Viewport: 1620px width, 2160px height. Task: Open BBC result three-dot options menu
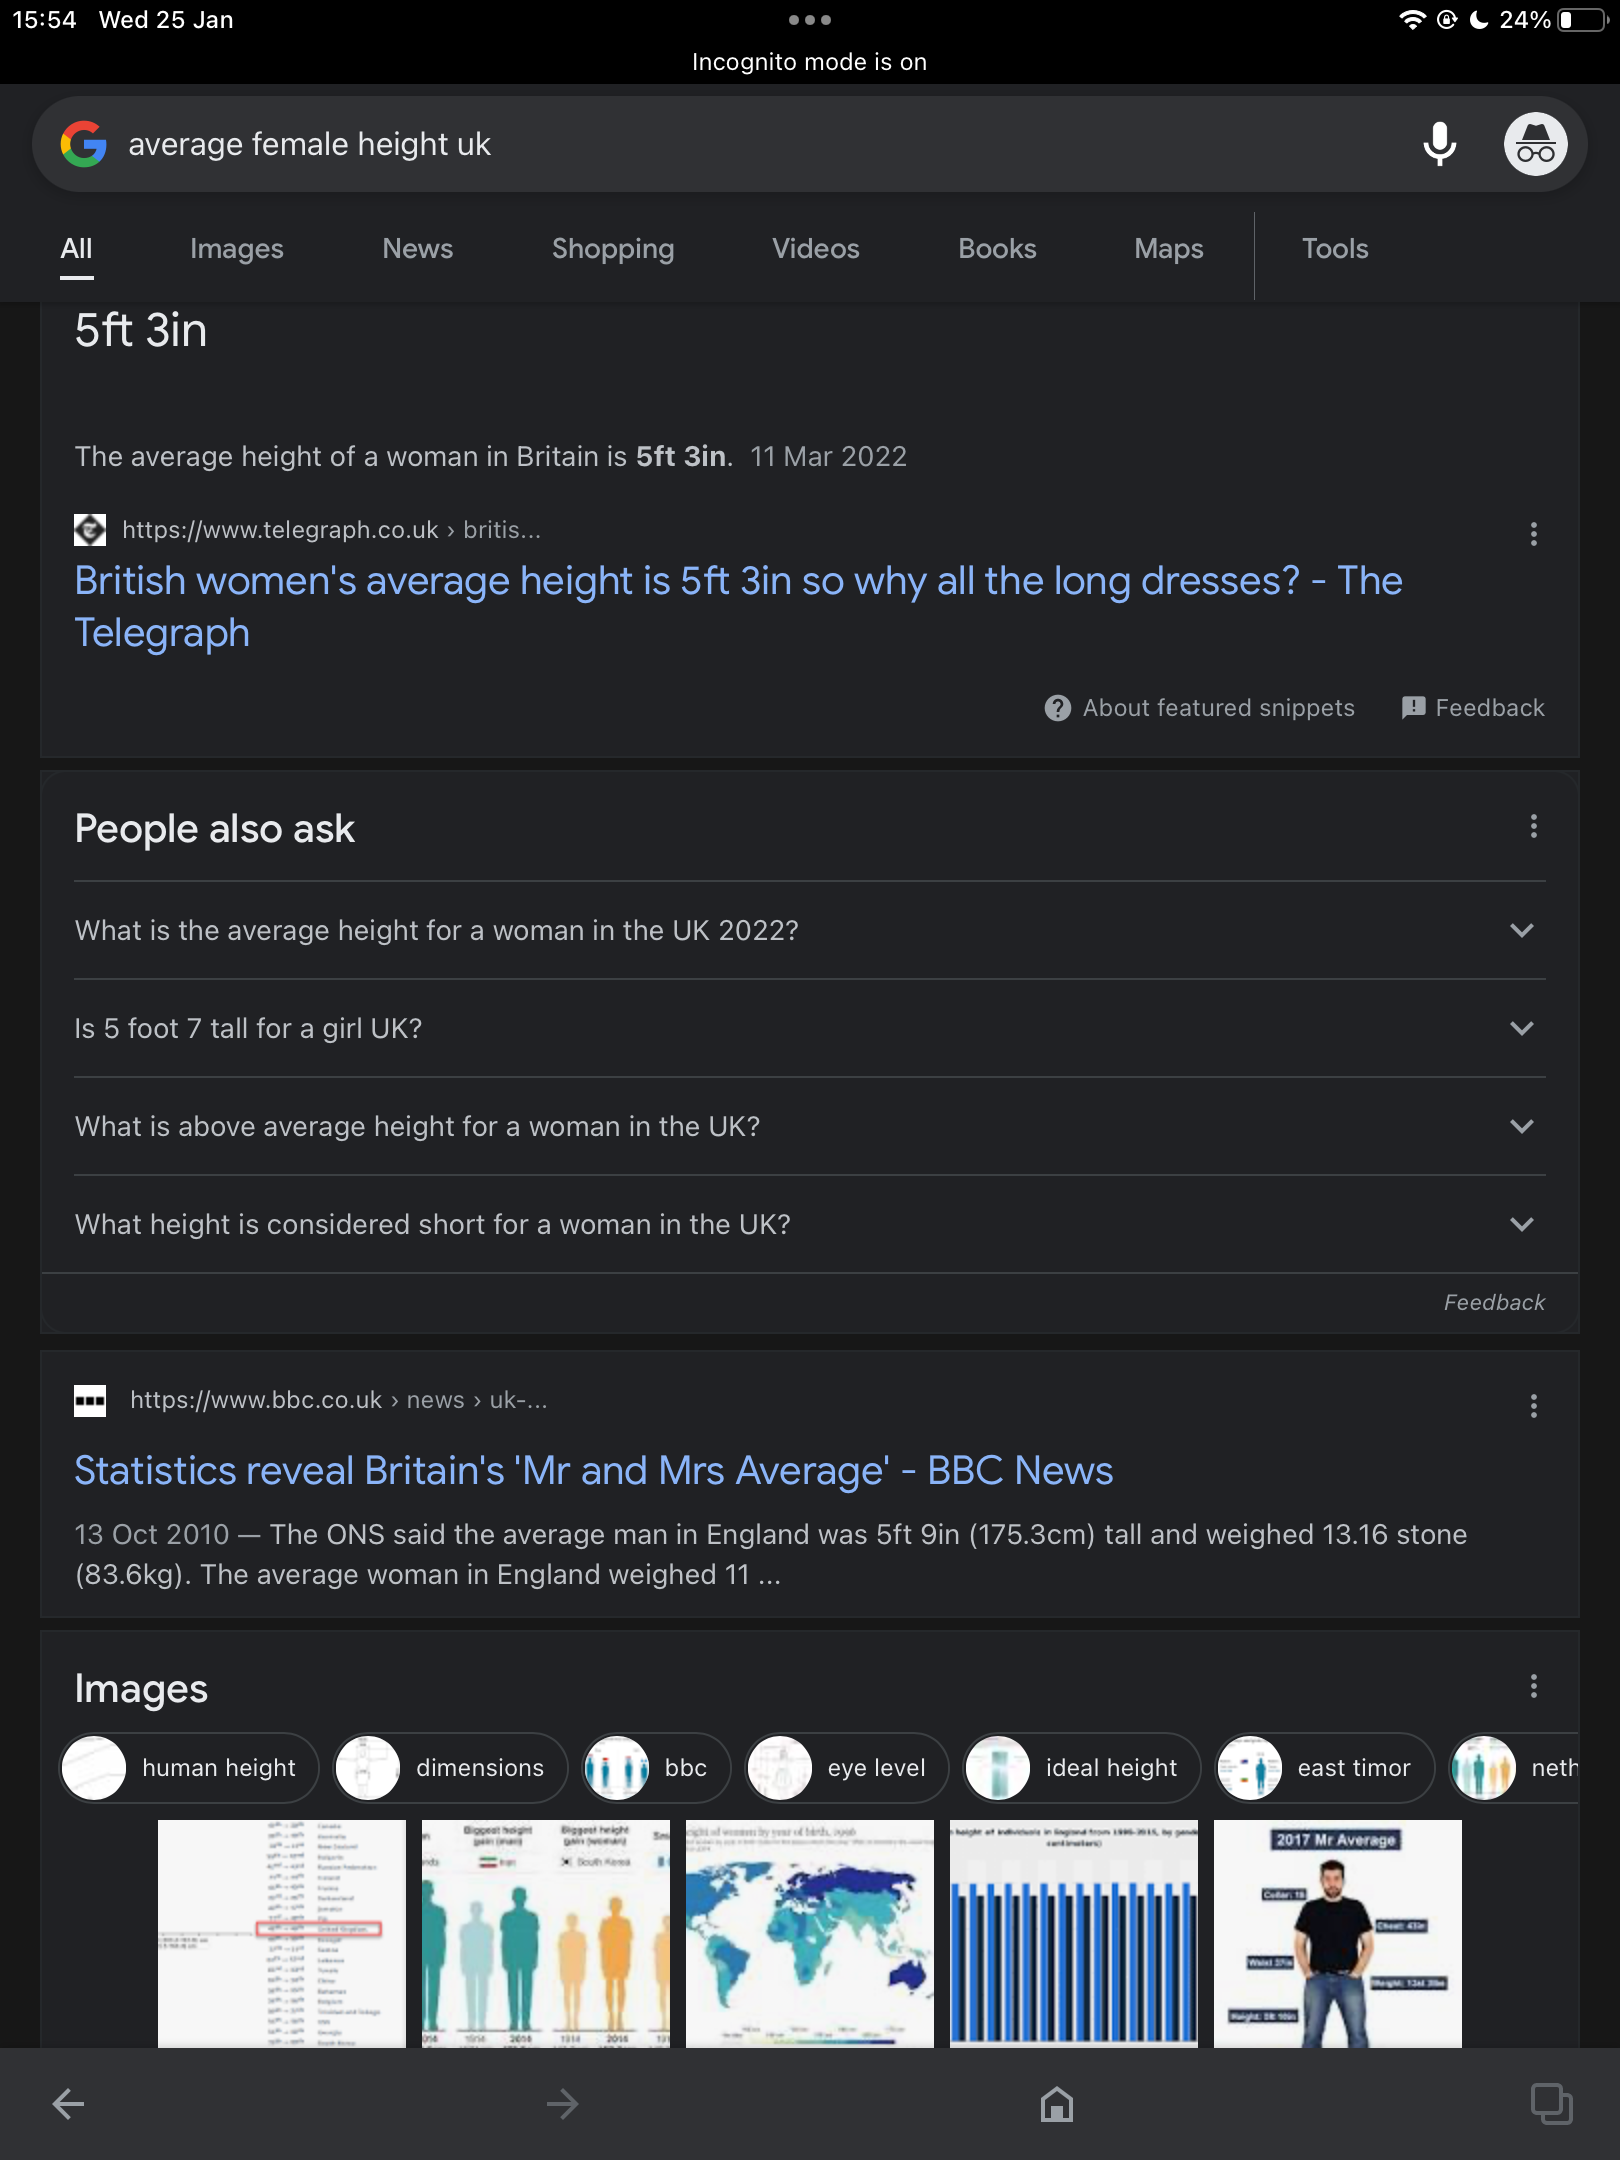pyautogui.click(x=1533, y=1406)
